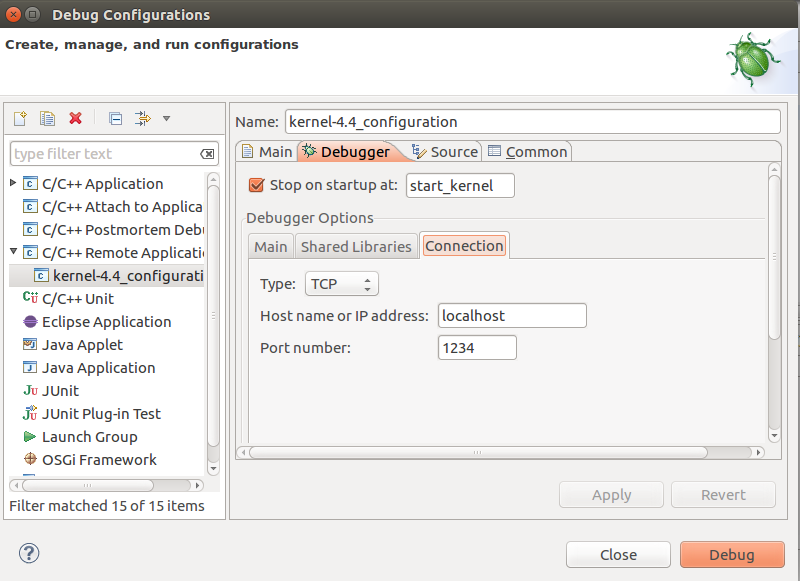Viewport: 800px width, 581px height.
Task: Click the Name field for the configuration
Action: 533,122
